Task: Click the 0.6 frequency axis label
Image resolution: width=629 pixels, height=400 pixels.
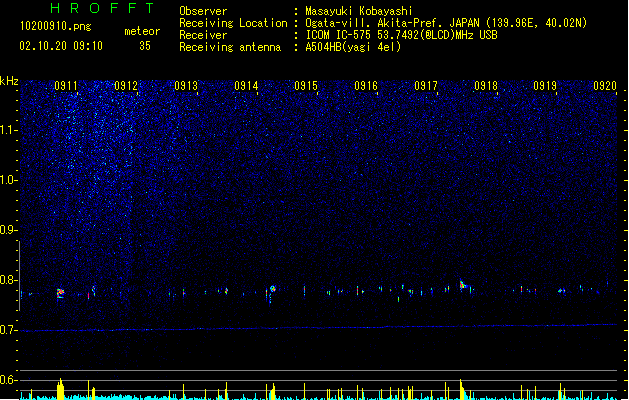Action: click(x=8, y=380)
